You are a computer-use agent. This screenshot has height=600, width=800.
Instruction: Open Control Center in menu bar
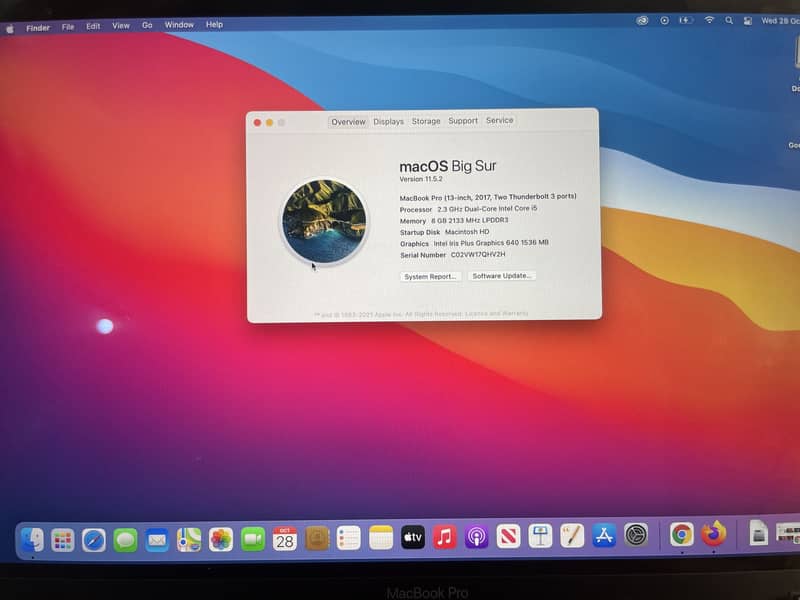point(748,20)
